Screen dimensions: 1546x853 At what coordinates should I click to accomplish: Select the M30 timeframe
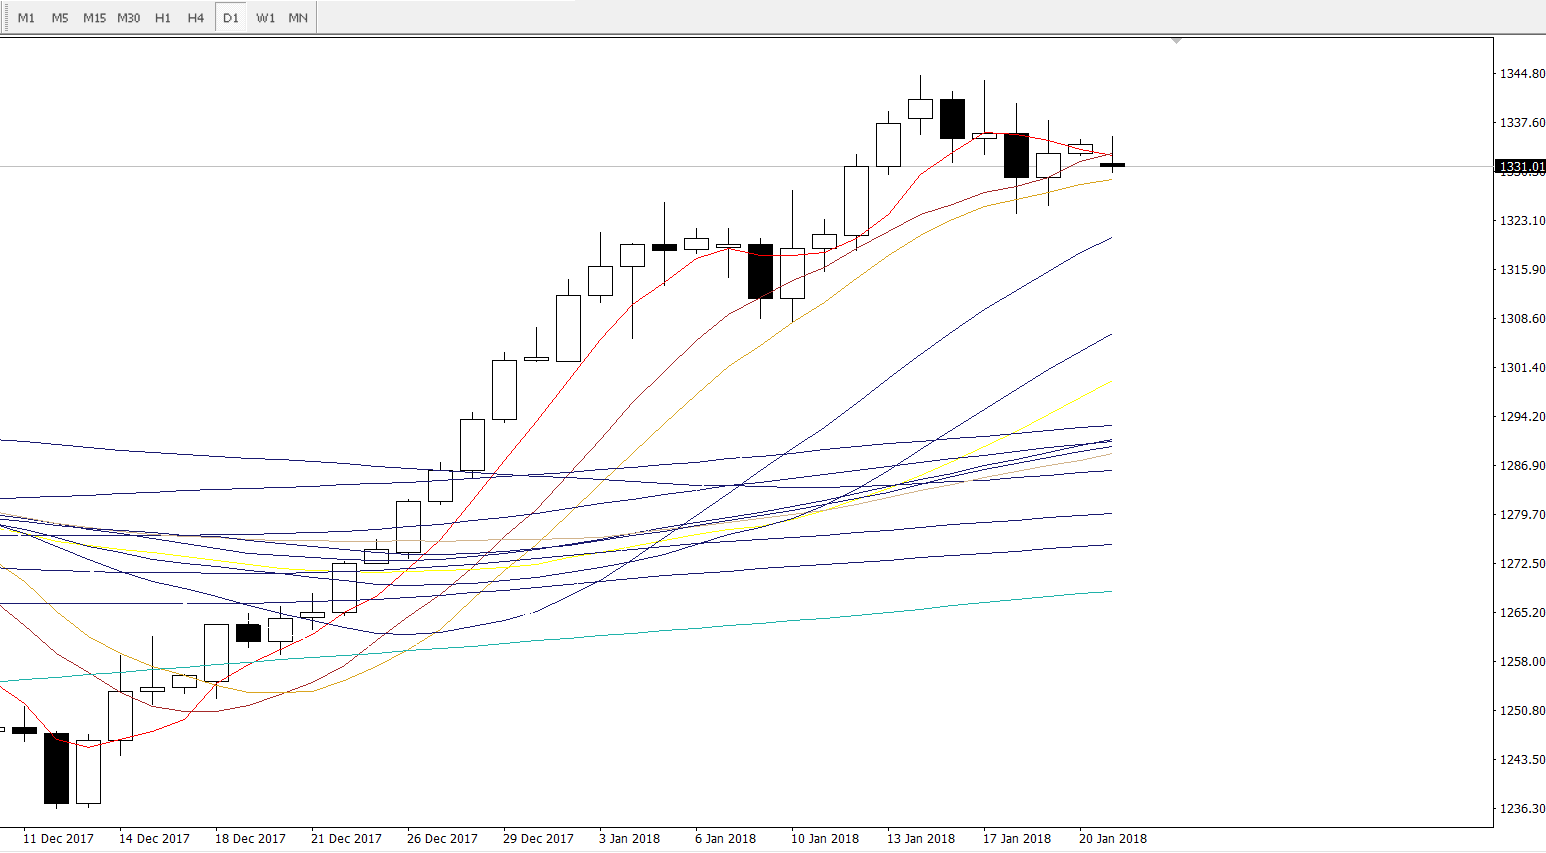click(x=128, y=18)
